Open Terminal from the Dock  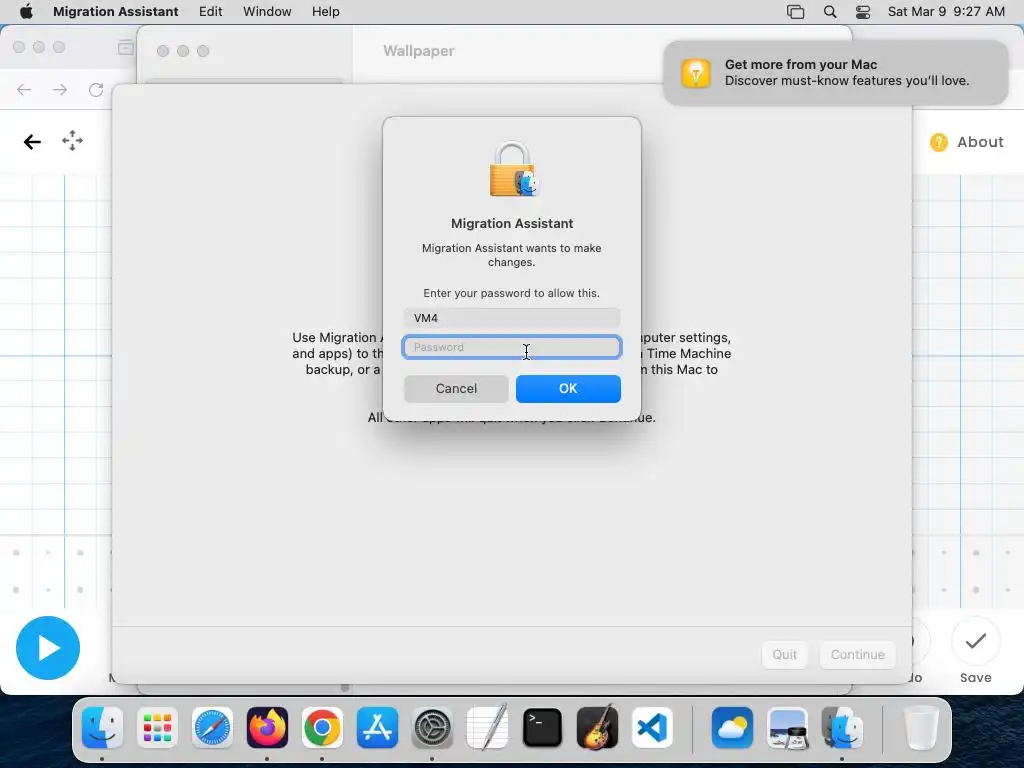tap(542, 728)
